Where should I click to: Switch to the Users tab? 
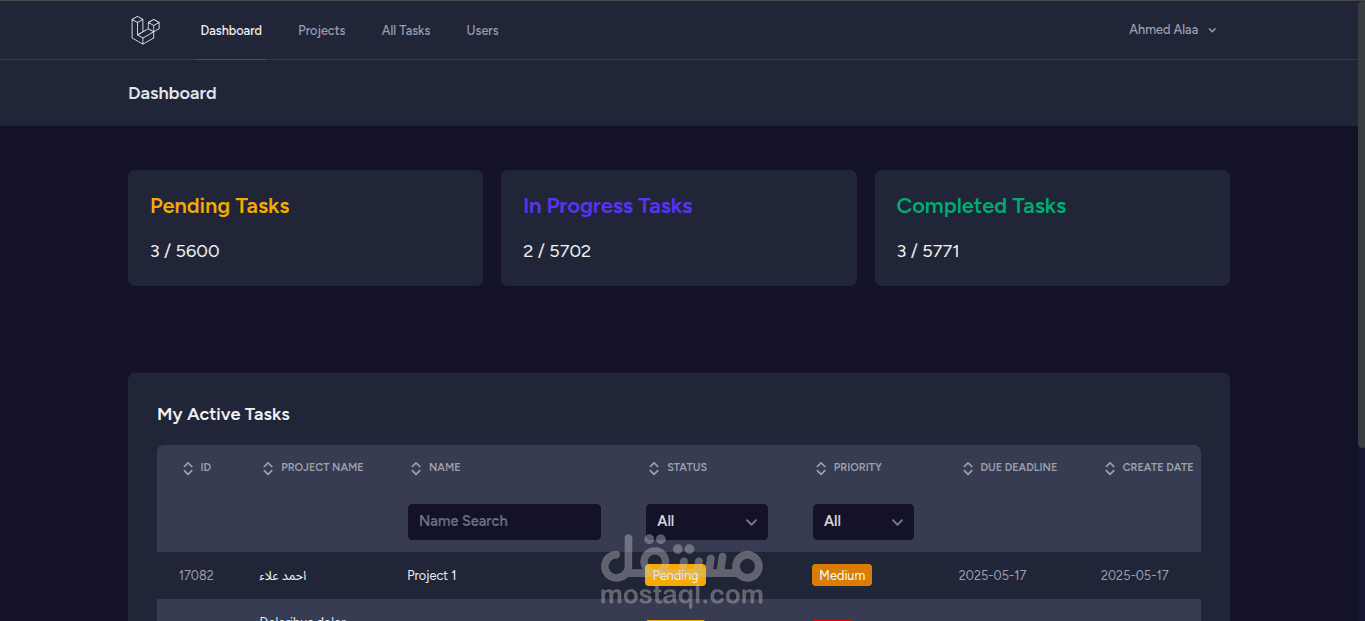(482, 30)
